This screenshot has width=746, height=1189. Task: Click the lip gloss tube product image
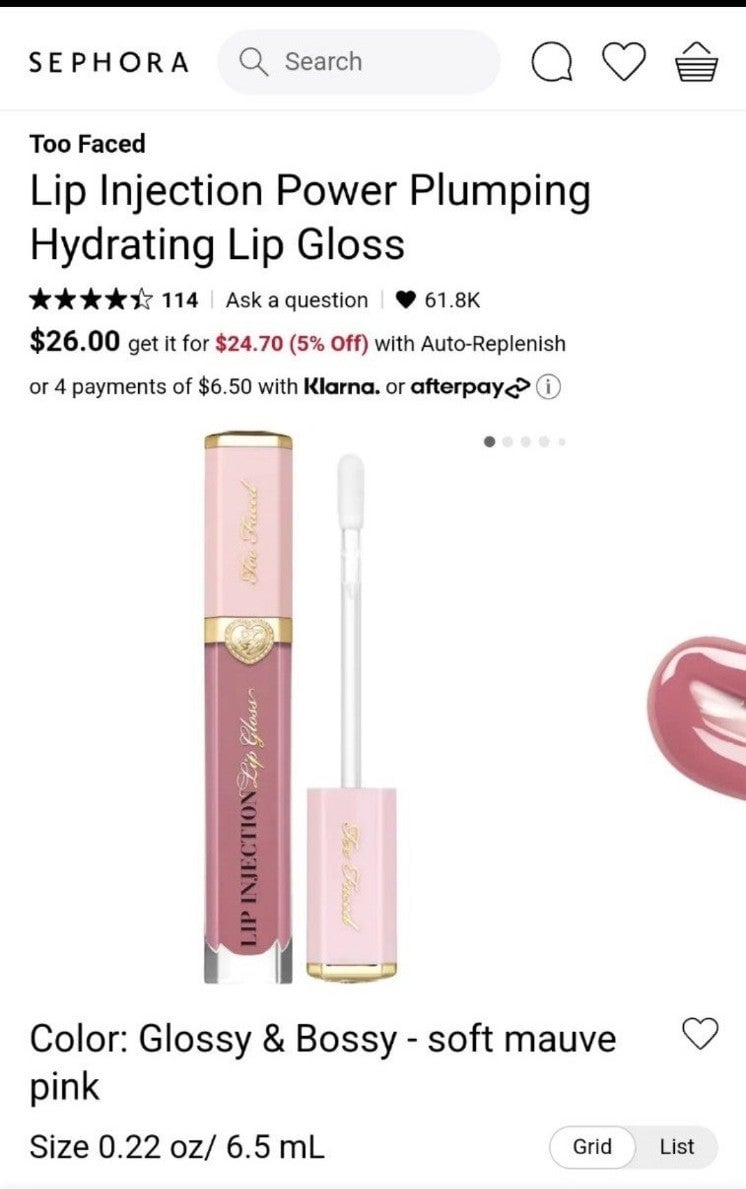300,708
